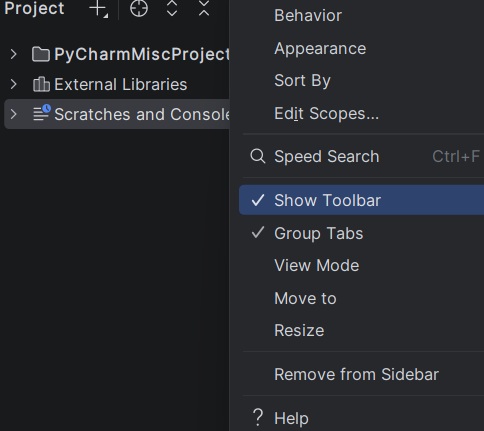
Task: Click the Scratches and Consoles icon
Action: tap(42, 113)
